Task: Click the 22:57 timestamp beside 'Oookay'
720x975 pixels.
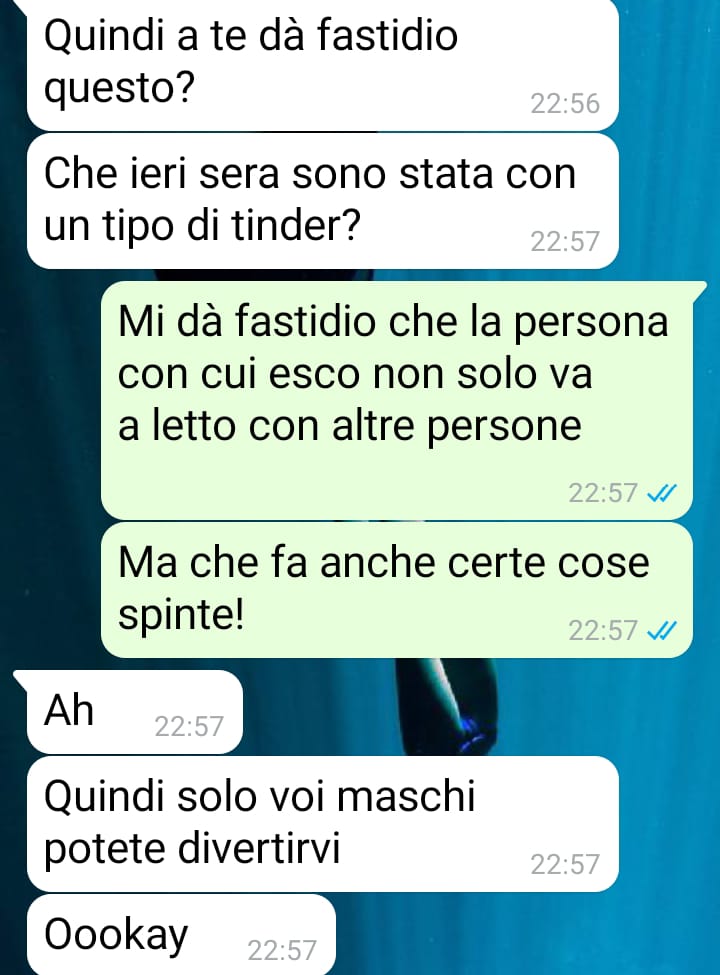Action: click(x=282, y=951)
